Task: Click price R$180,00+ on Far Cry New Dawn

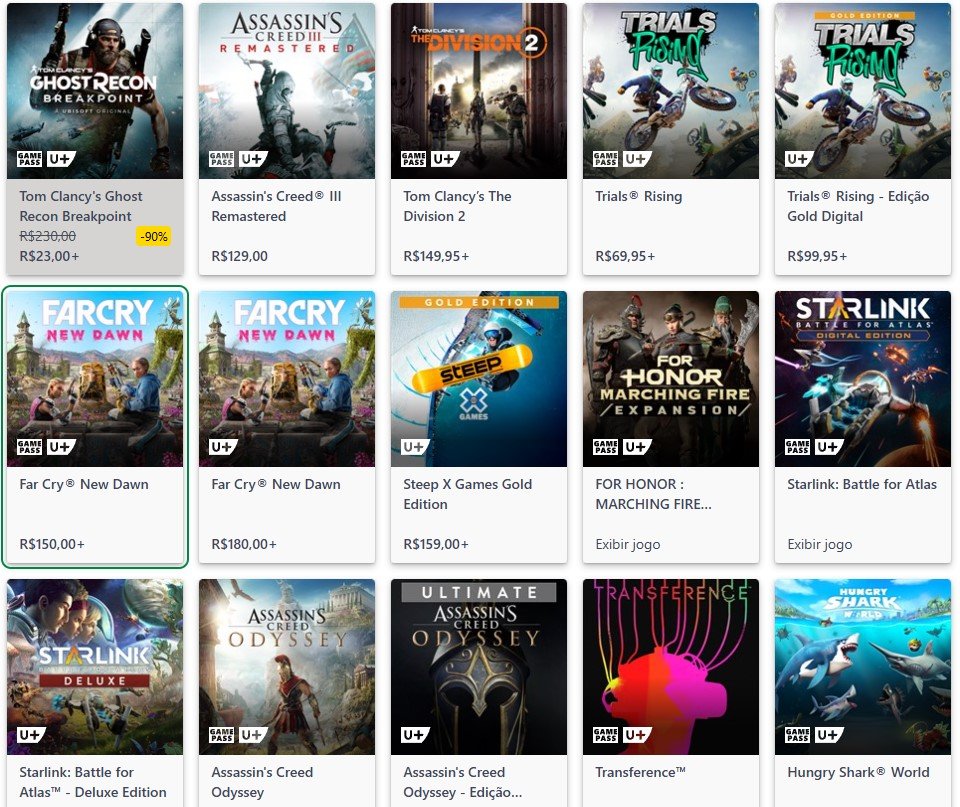Action: [x=244, y=544]
